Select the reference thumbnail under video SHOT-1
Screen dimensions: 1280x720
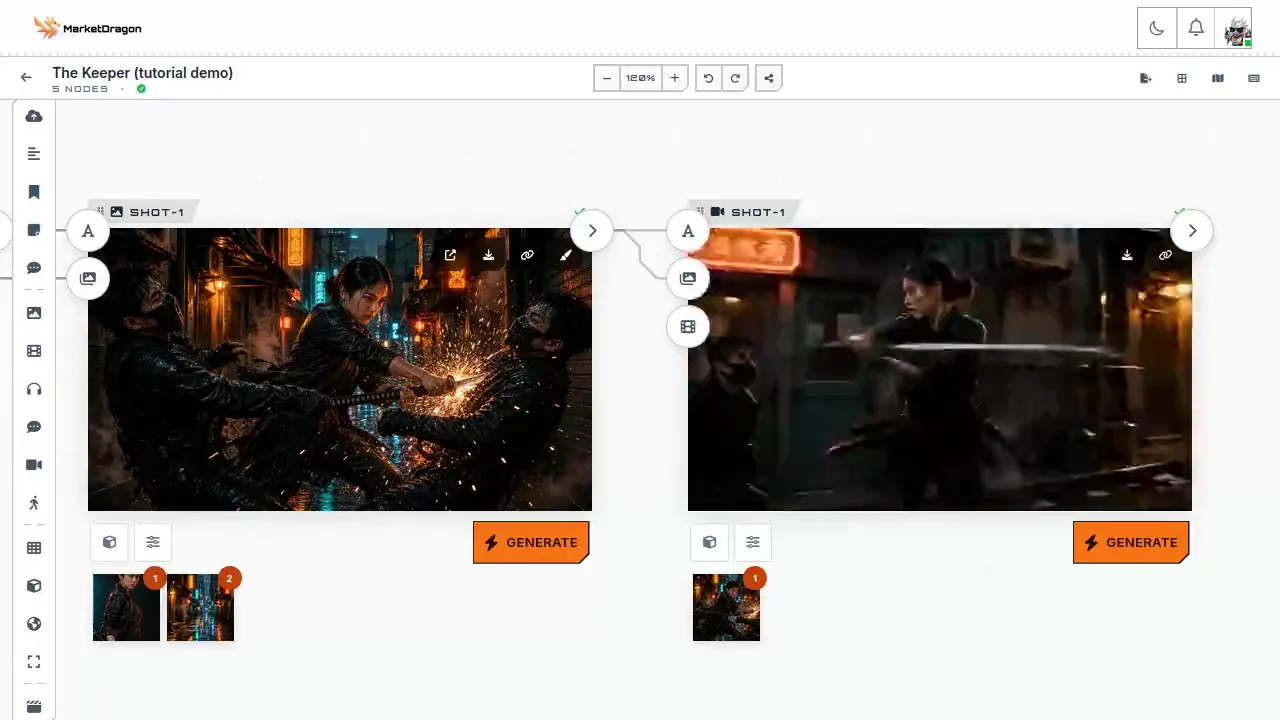point(726,607)
